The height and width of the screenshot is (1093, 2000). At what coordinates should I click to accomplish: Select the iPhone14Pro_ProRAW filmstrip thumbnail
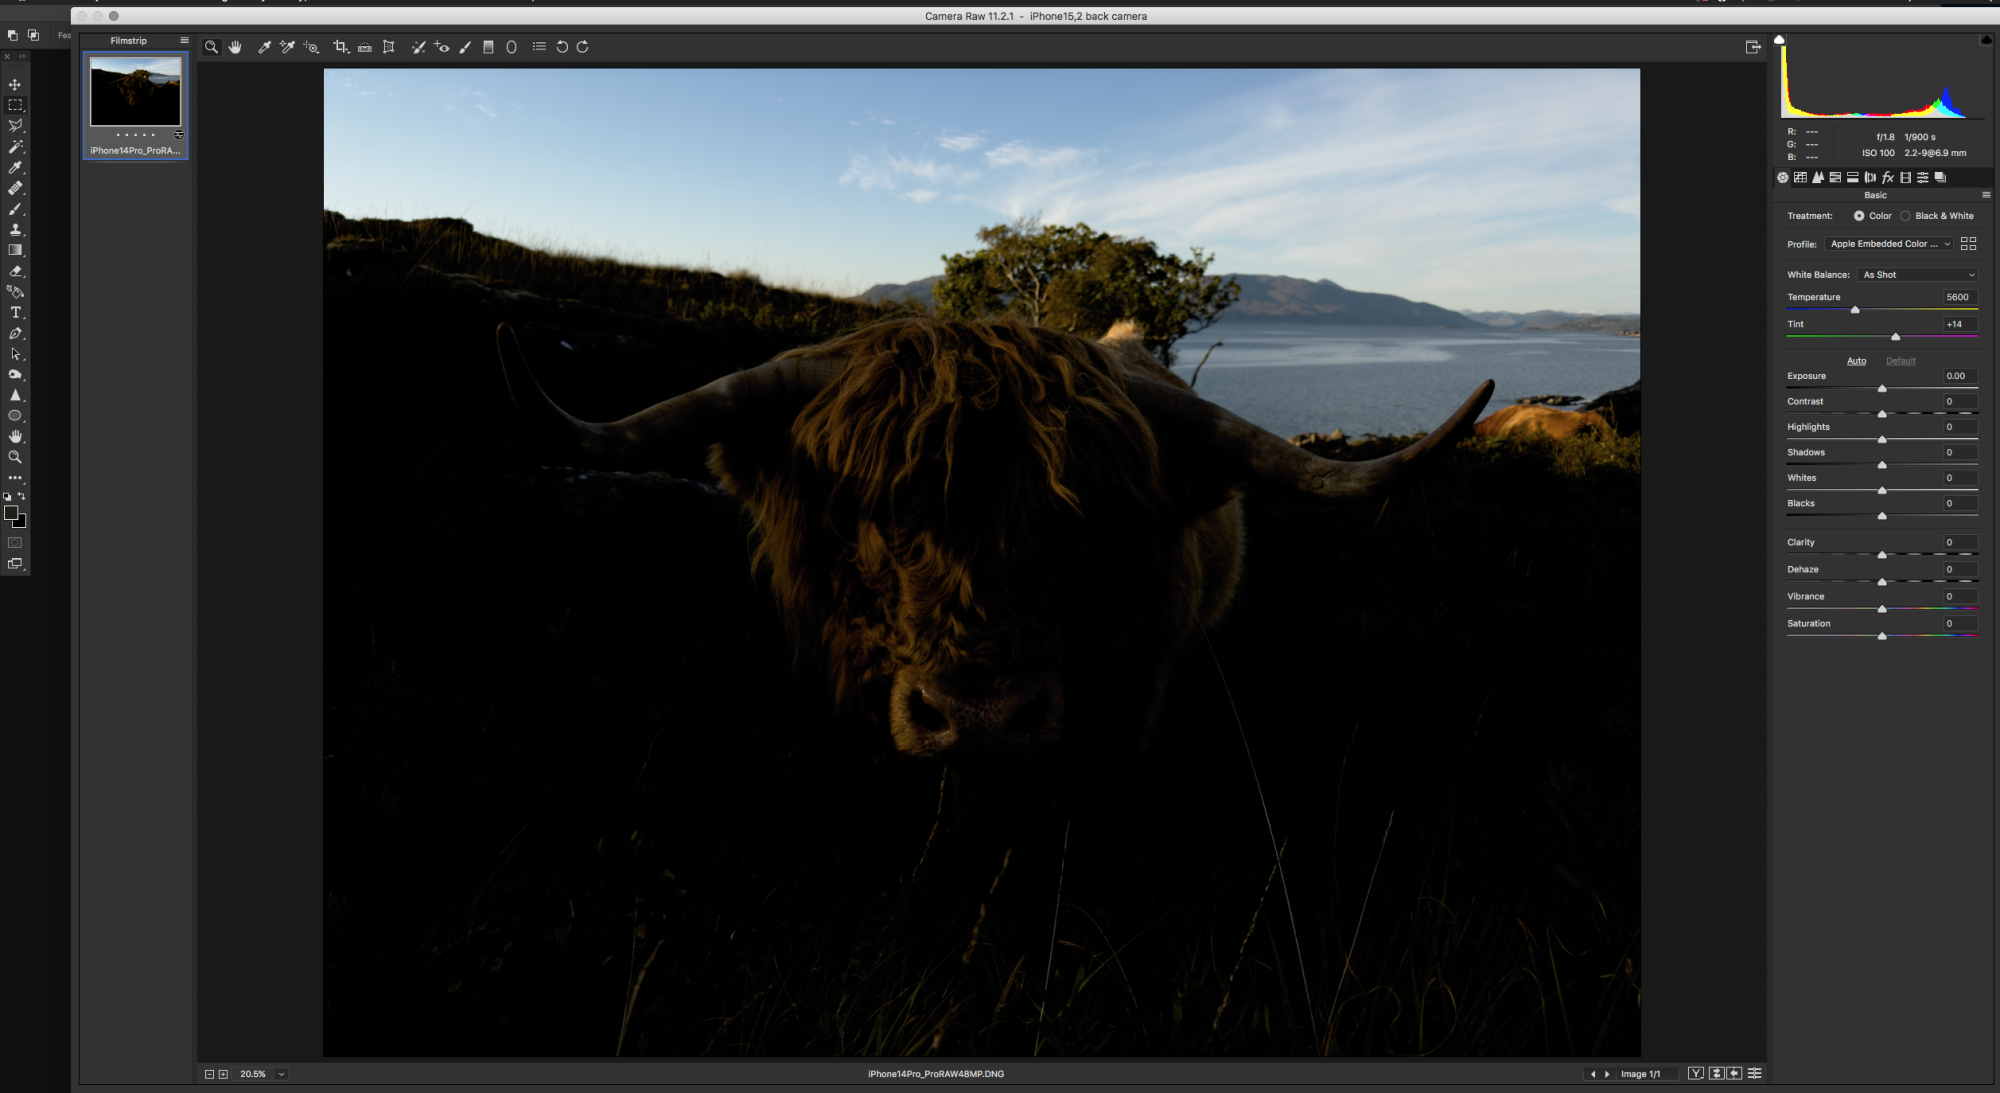pos(135,92)
